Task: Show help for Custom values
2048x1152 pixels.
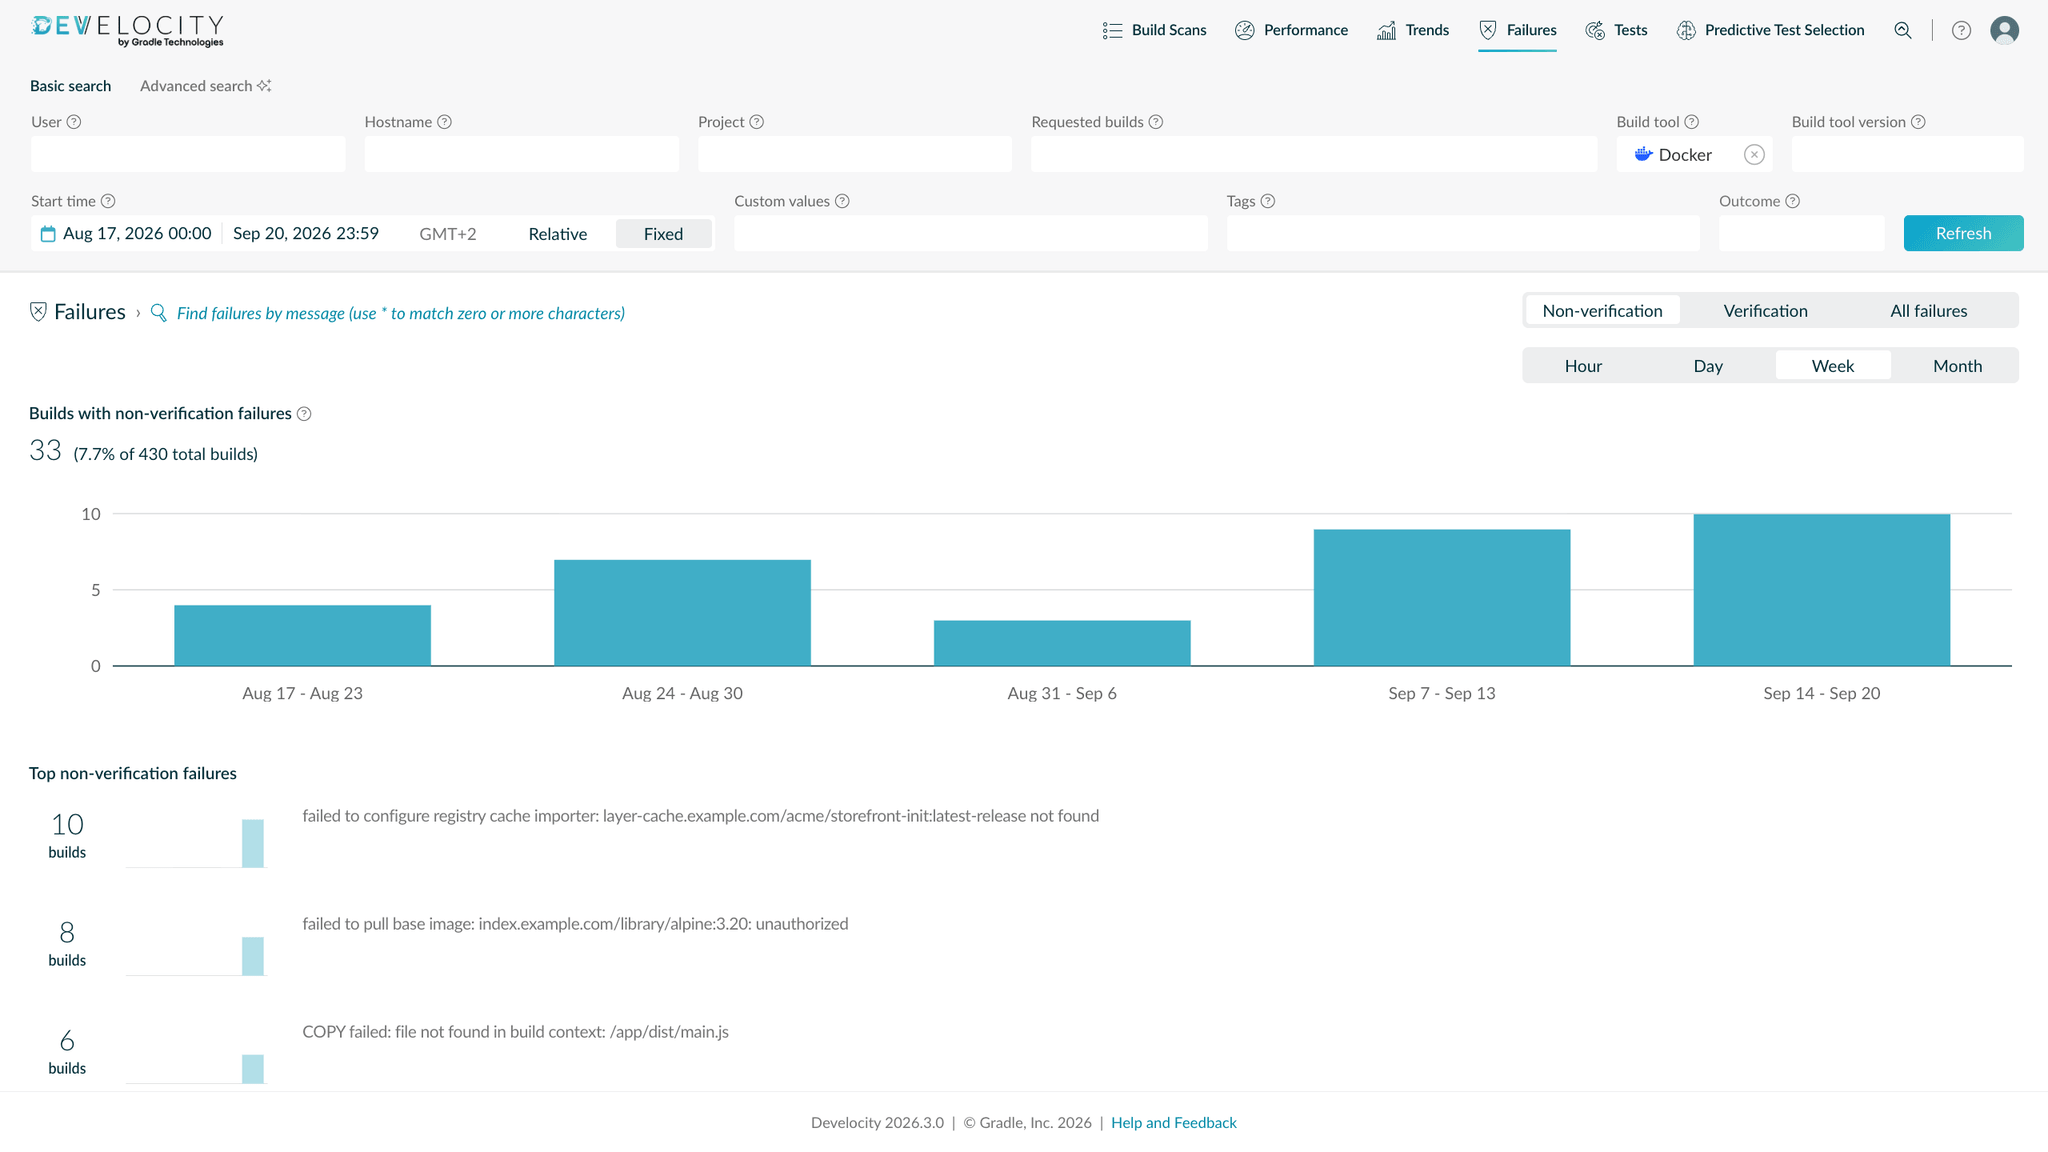Action: (842, 201)
